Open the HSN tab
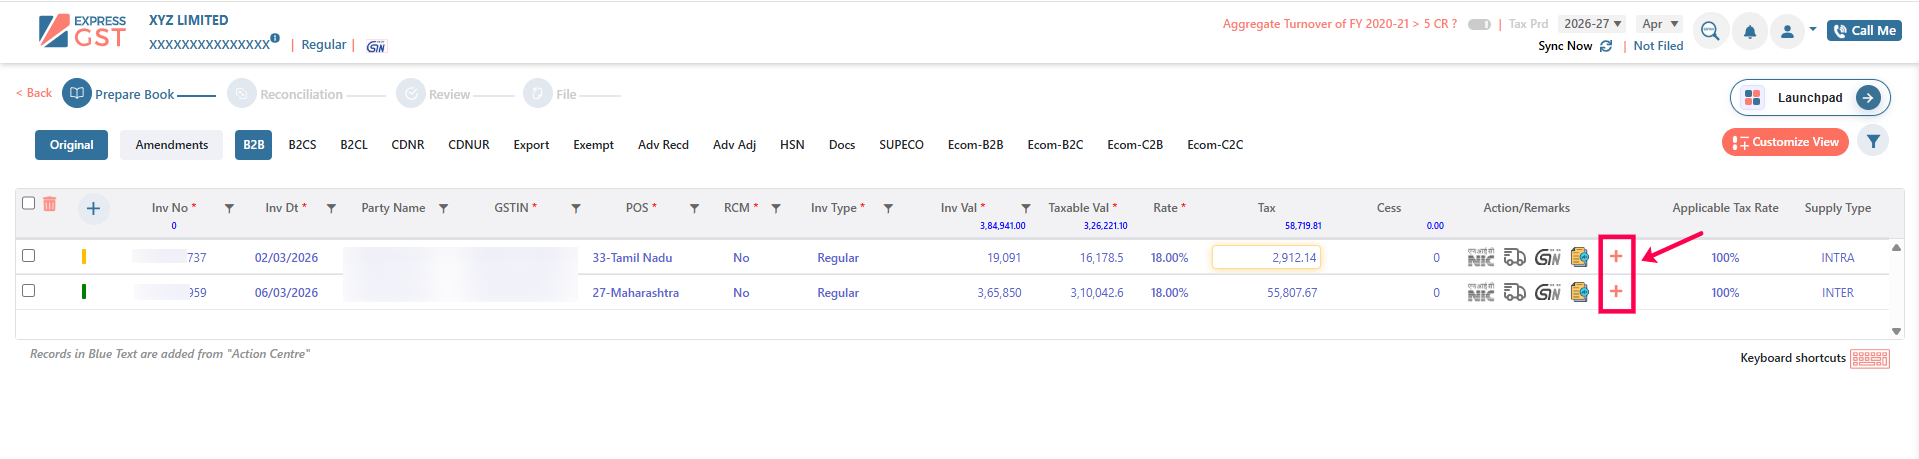This screenshot has width=1919, height=459. pyautogui.click(x=792, y=145)
